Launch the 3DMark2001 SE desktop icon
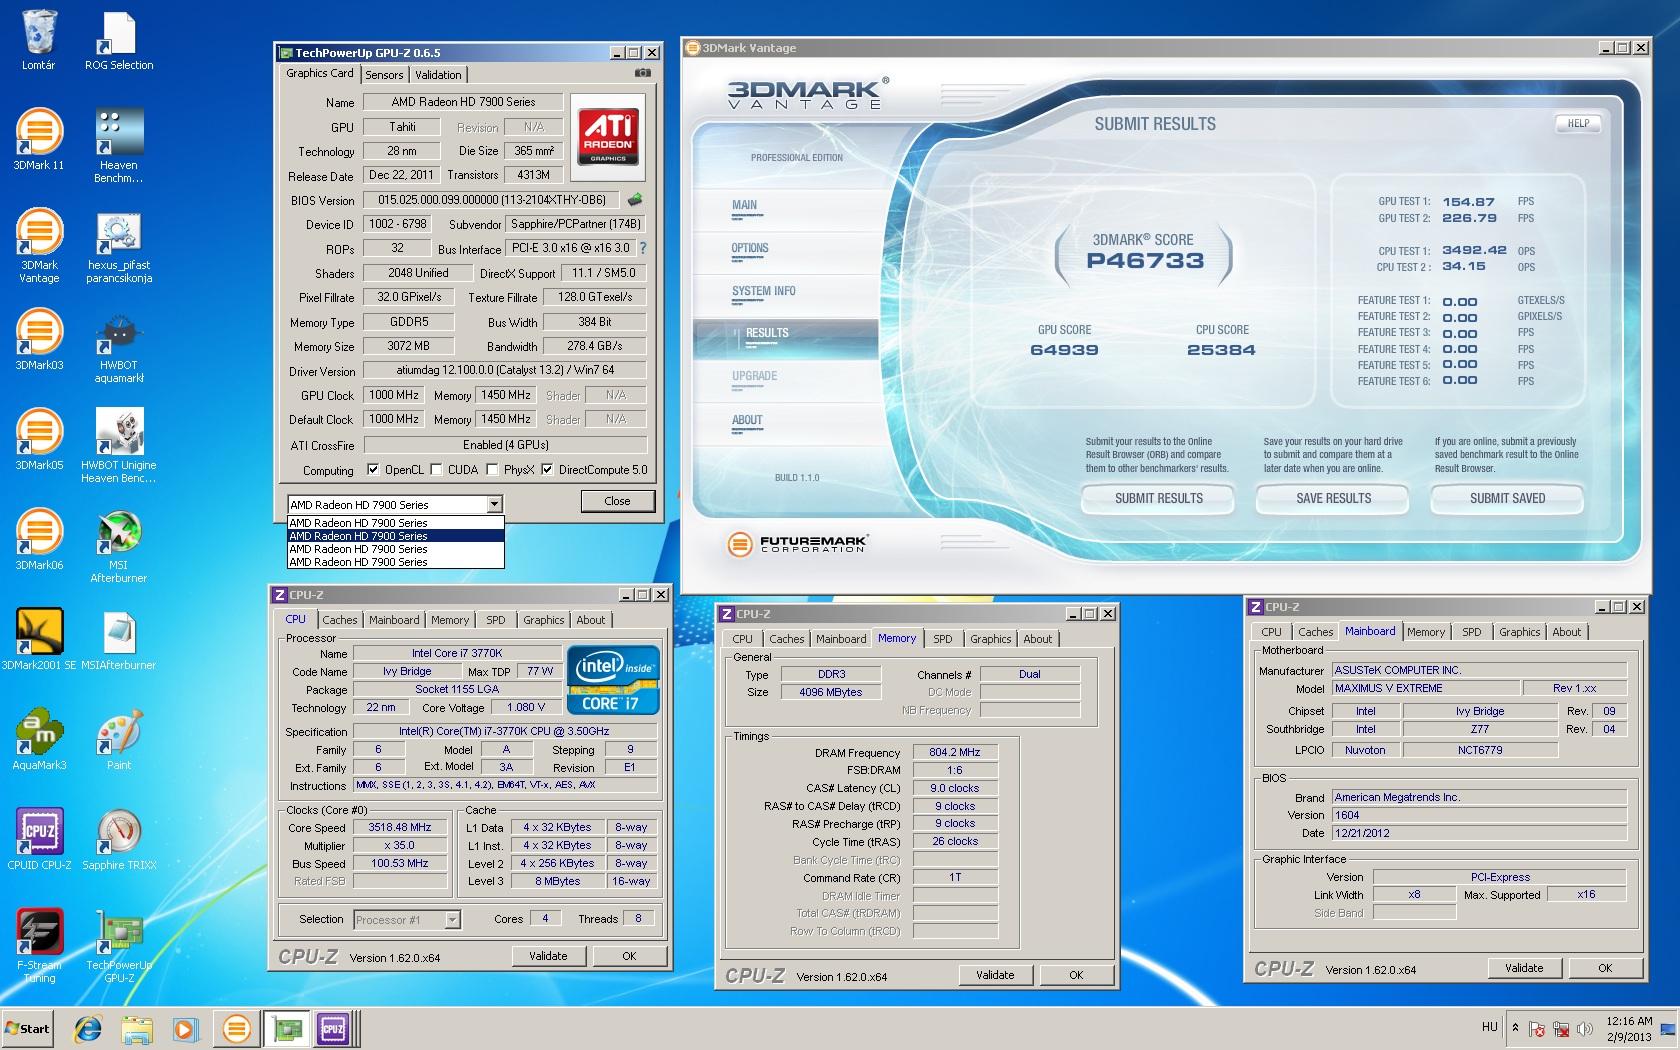The image size is (1680, 1050). point(38,640)
